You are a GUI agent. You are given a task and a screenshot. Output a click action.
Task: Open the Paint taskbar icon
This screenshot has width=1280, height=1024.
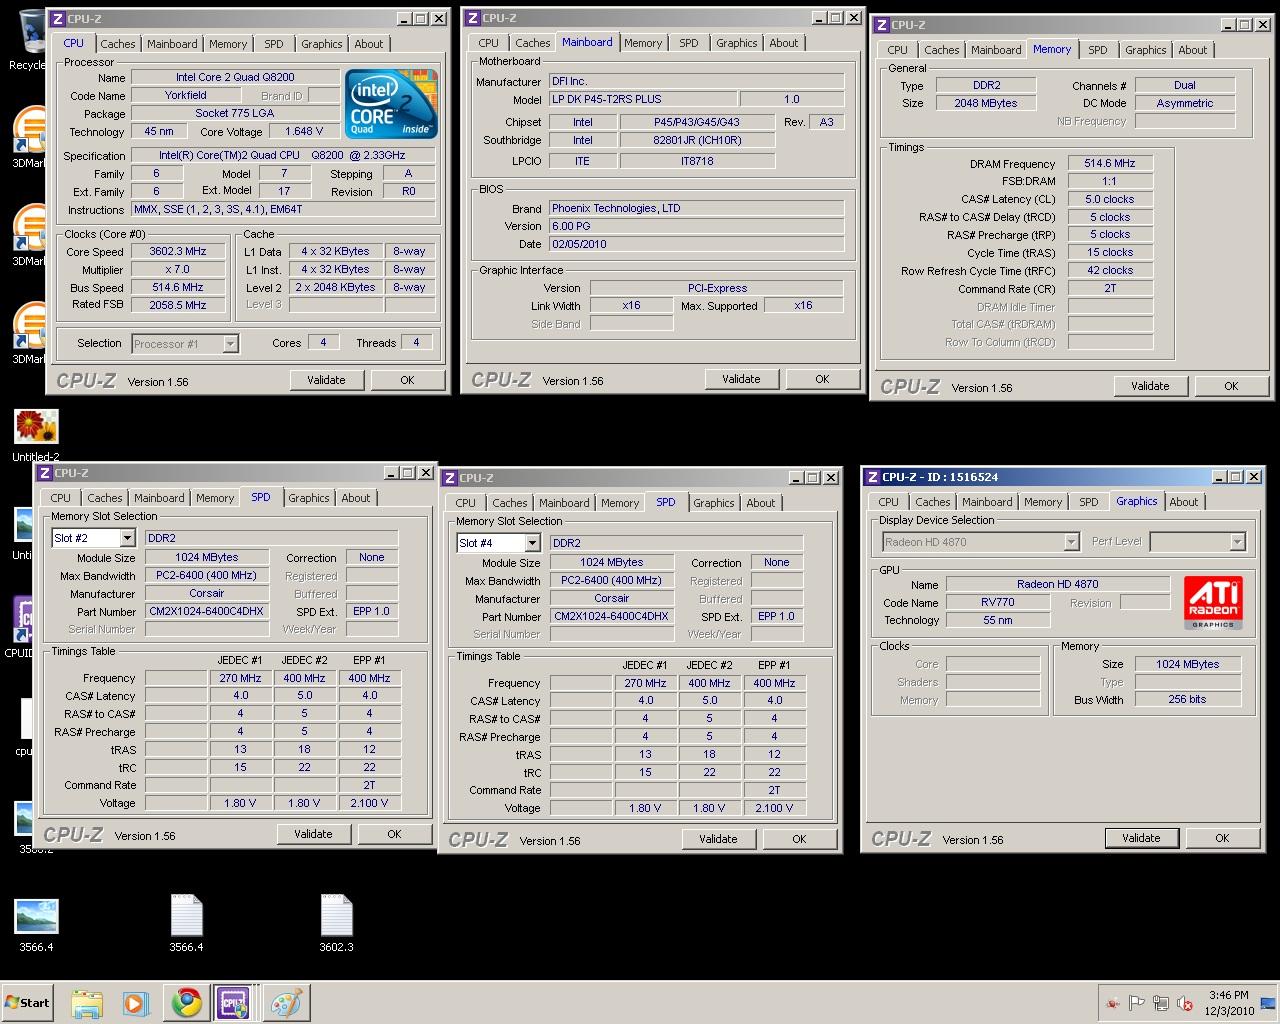[286, 1003]
